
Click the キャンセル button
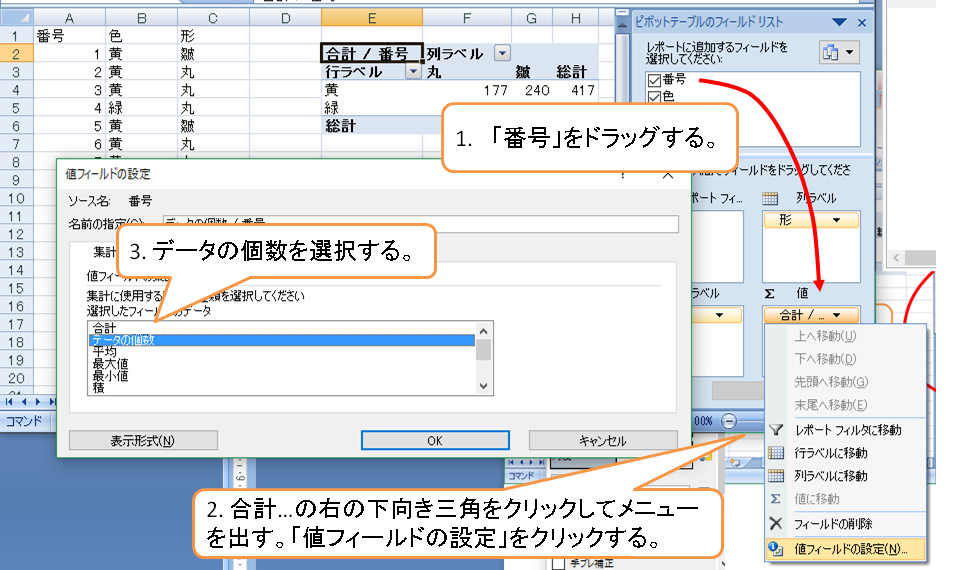(x=602, y=440)
